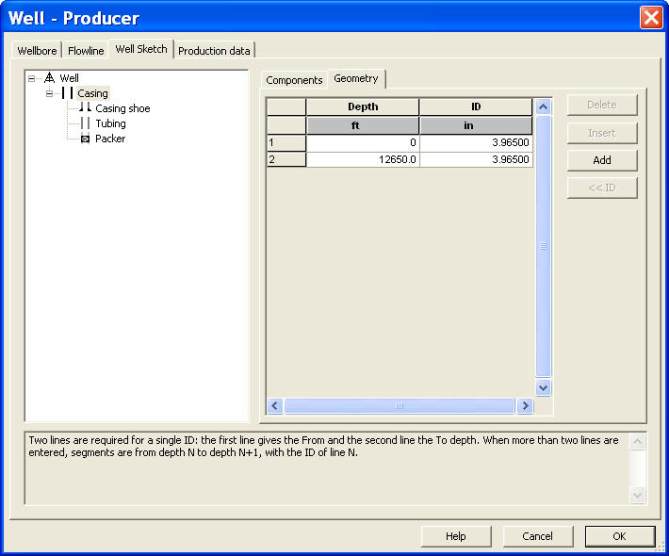
Task: Switch to the Wellbore tab
Action: tap(38, 51)
